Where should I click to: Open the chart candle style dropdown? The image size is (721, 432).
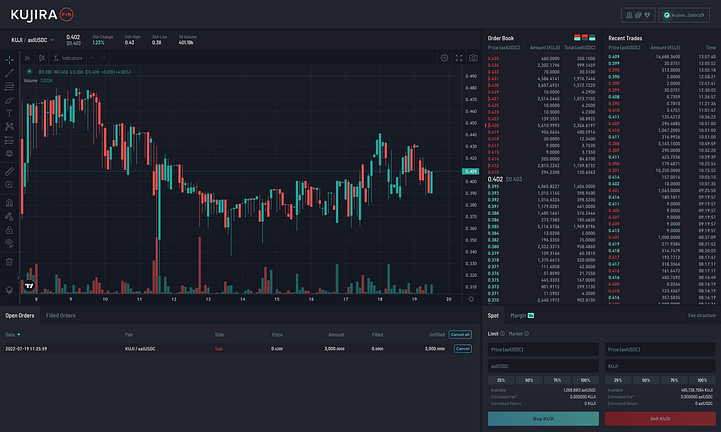click(x=42, y=58)
